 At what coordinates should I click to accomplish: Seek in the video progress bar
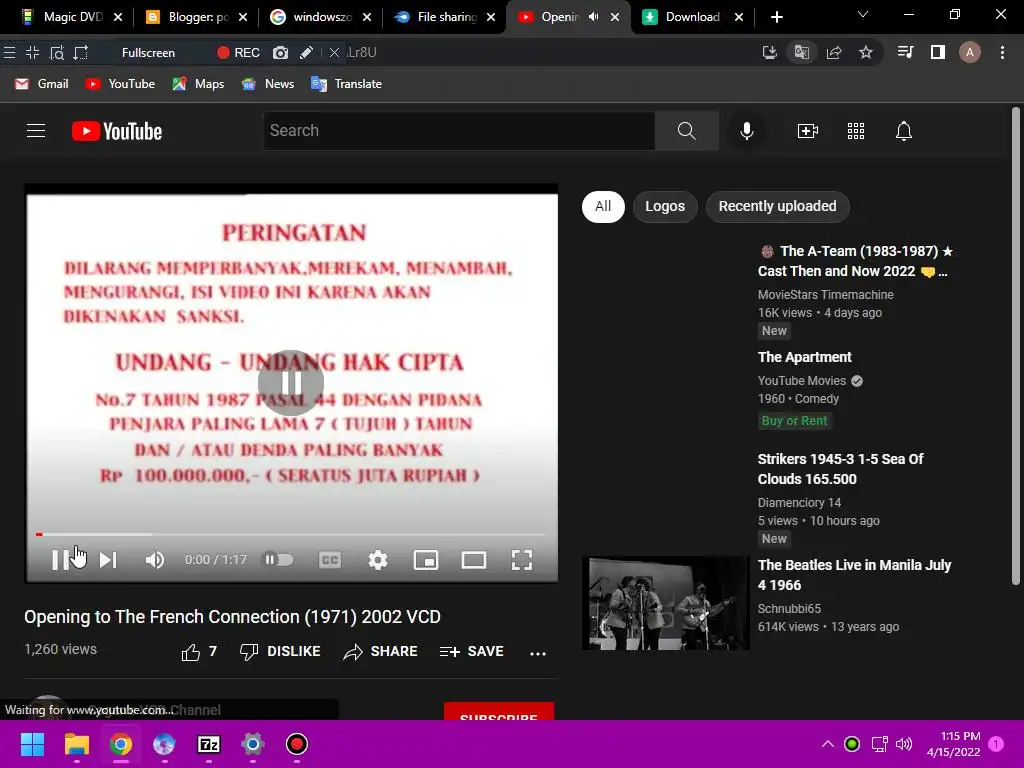coord(291,534)
